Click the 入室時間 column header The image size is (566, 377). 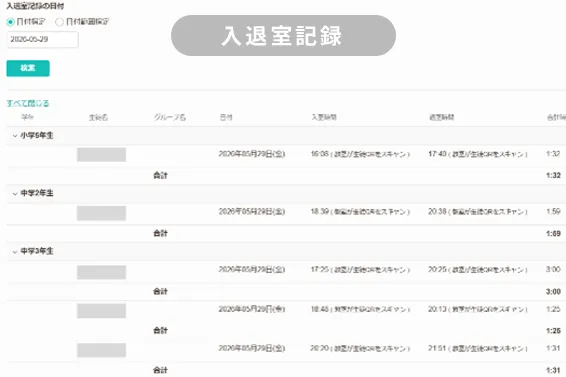point(324,117)
